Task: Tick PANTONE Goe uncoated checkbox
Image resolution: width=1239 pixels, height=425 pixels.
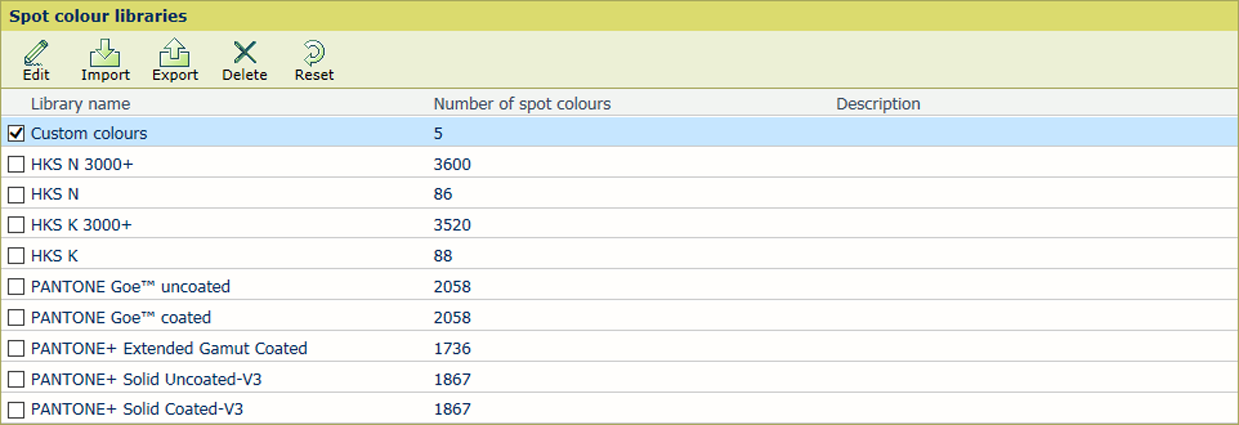Action: (16, 287)
